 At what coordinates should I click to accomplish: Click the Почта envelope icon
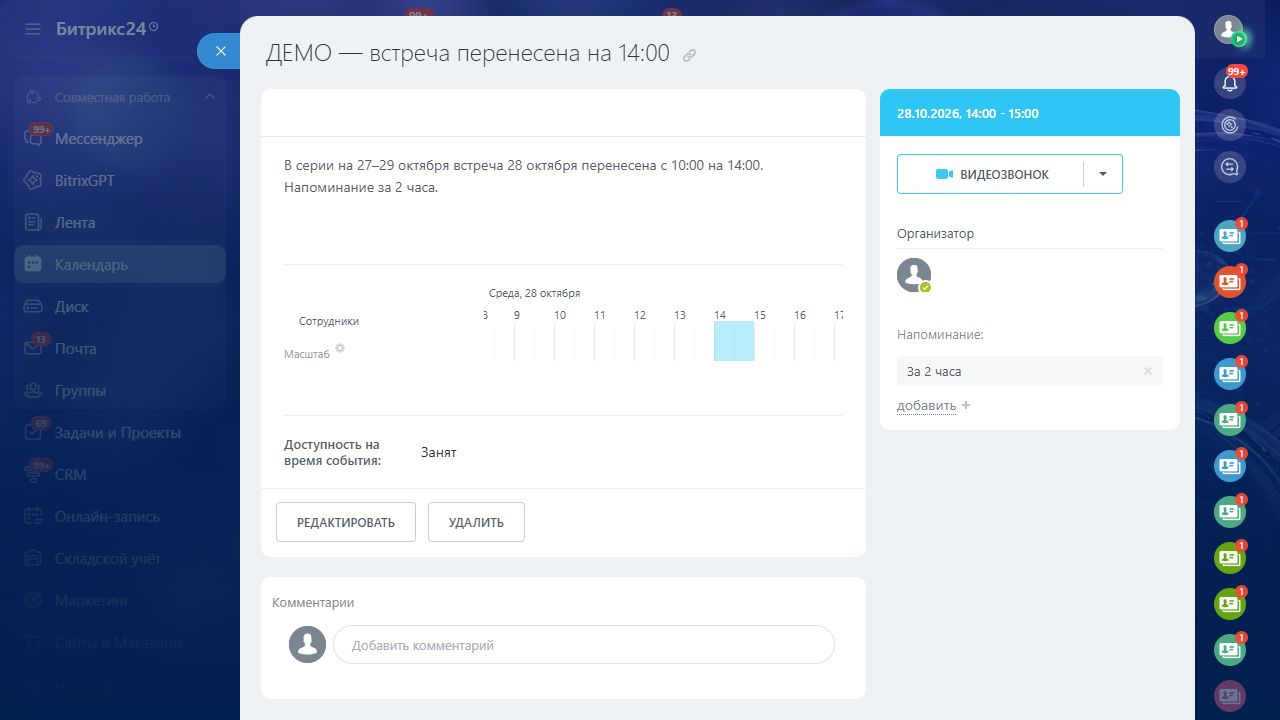click(x=33, y=349)
